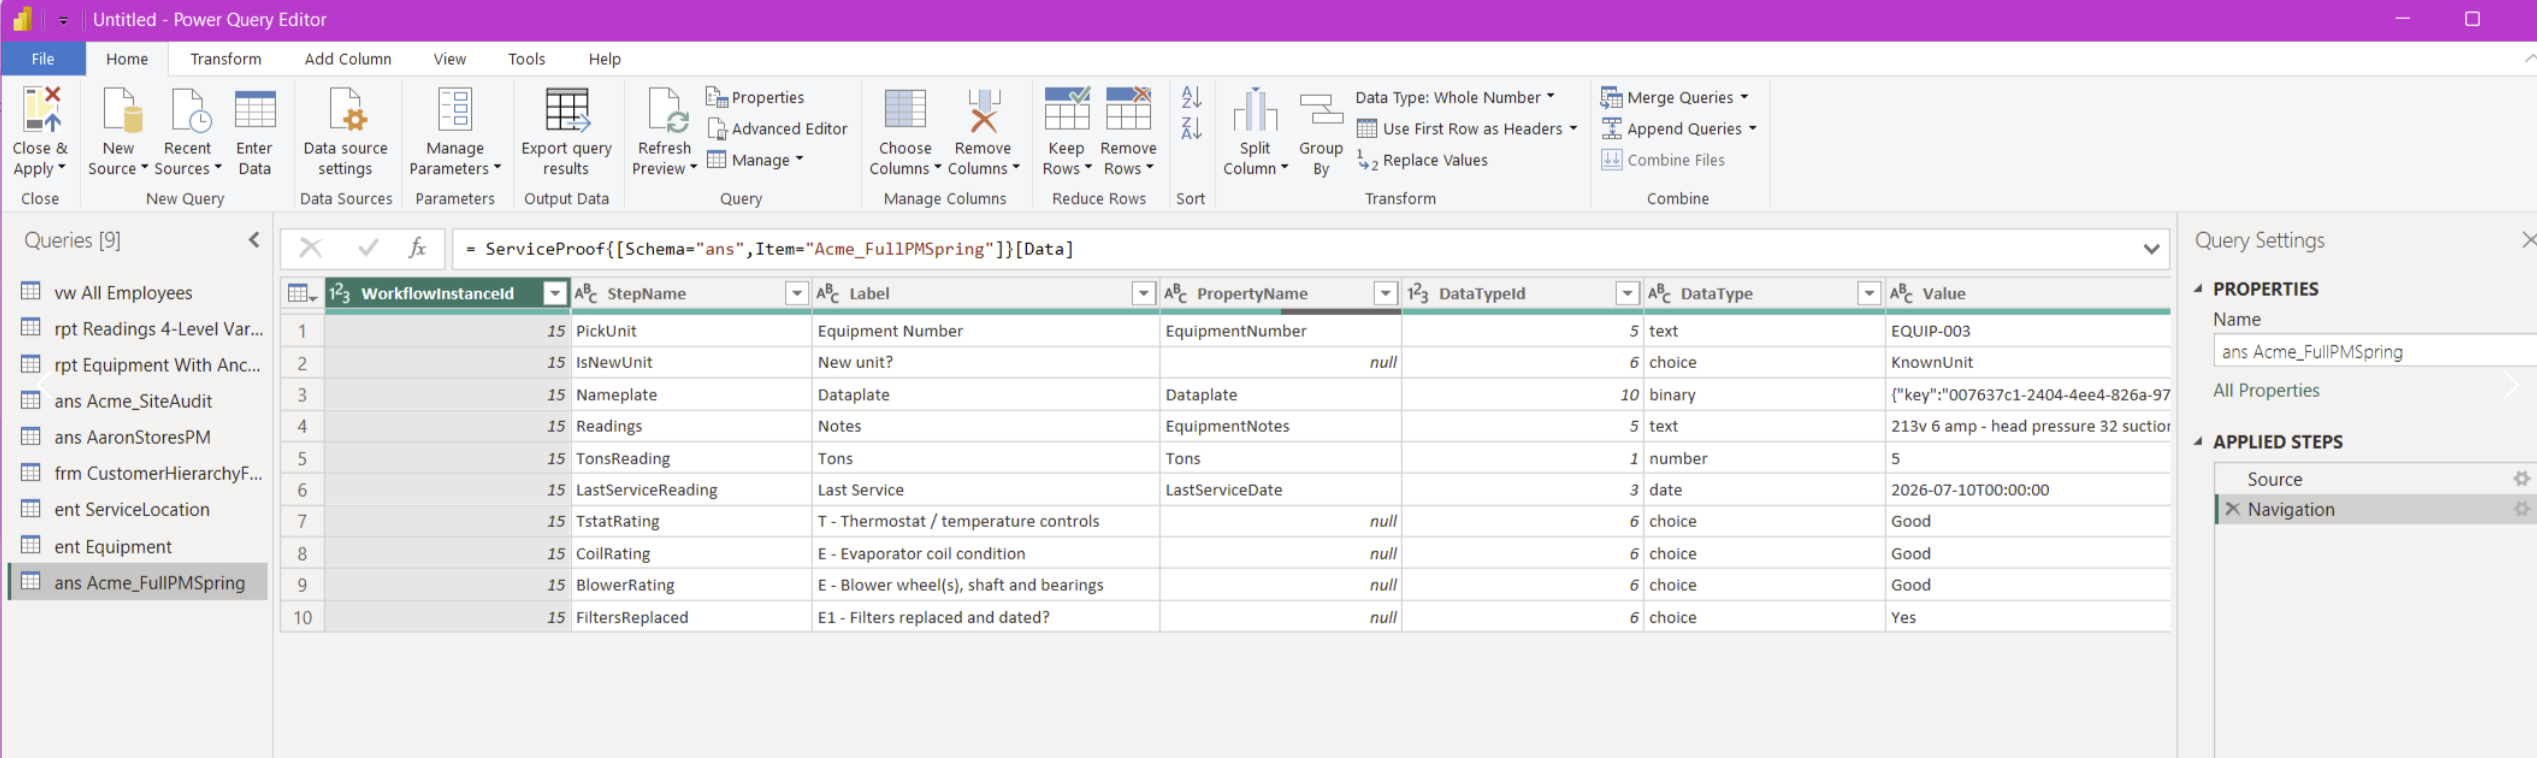The width and height of the screenshot is (2537, 758).
Task: Delete the Navigation step with X
Action: pyautogui.click(x=2232, y=509)
